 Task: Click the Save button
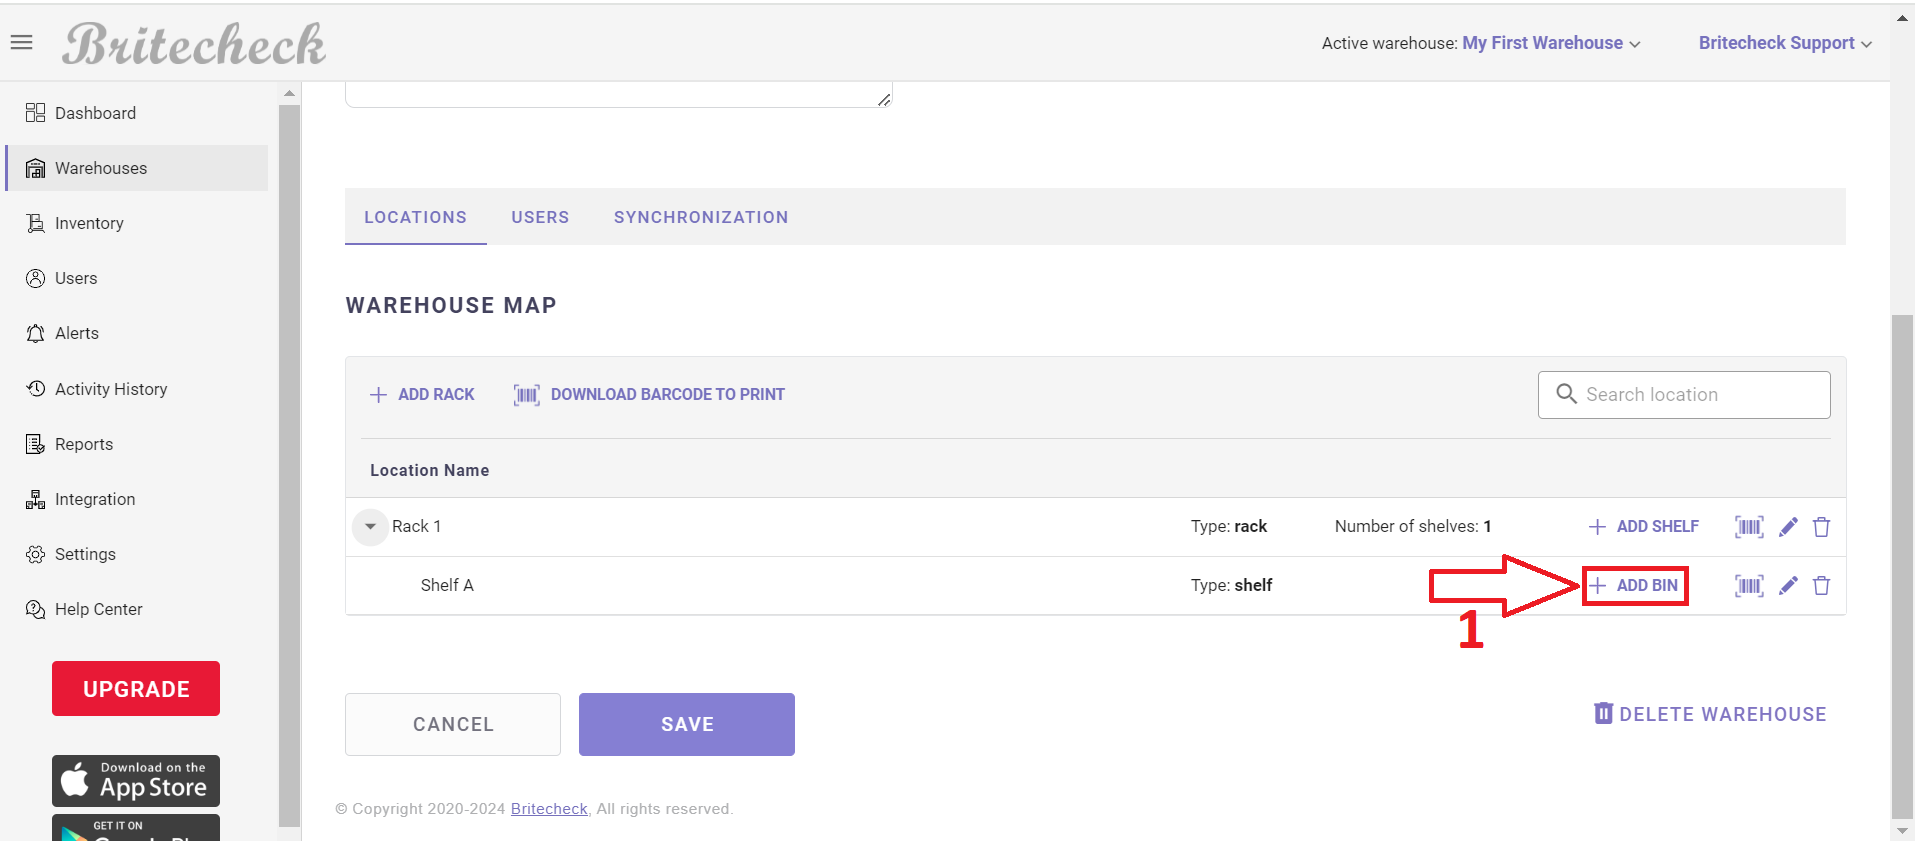coord(687,724)
